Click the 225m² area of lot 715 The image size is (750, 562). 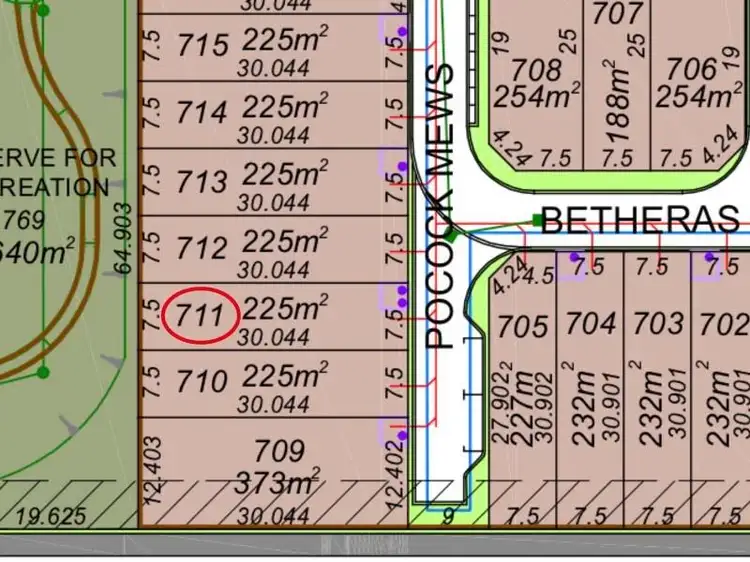pyautogui.click(x=285, y=39)
